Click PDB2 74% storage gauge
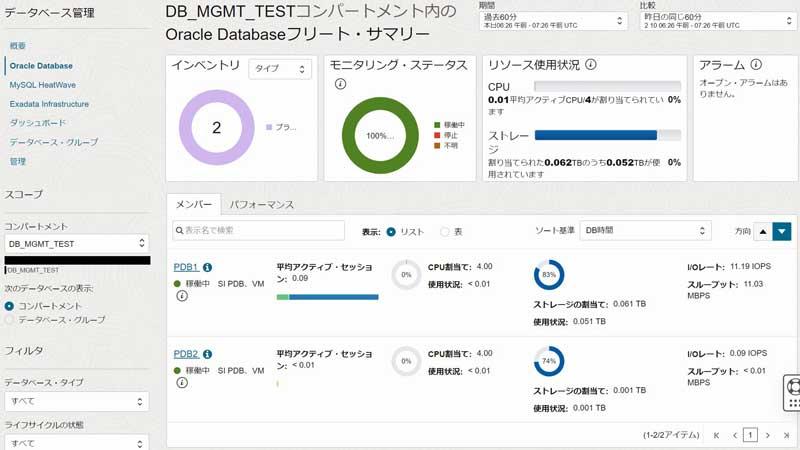The height and width of the screenshot is (450, 800). [x=549, y=361]
